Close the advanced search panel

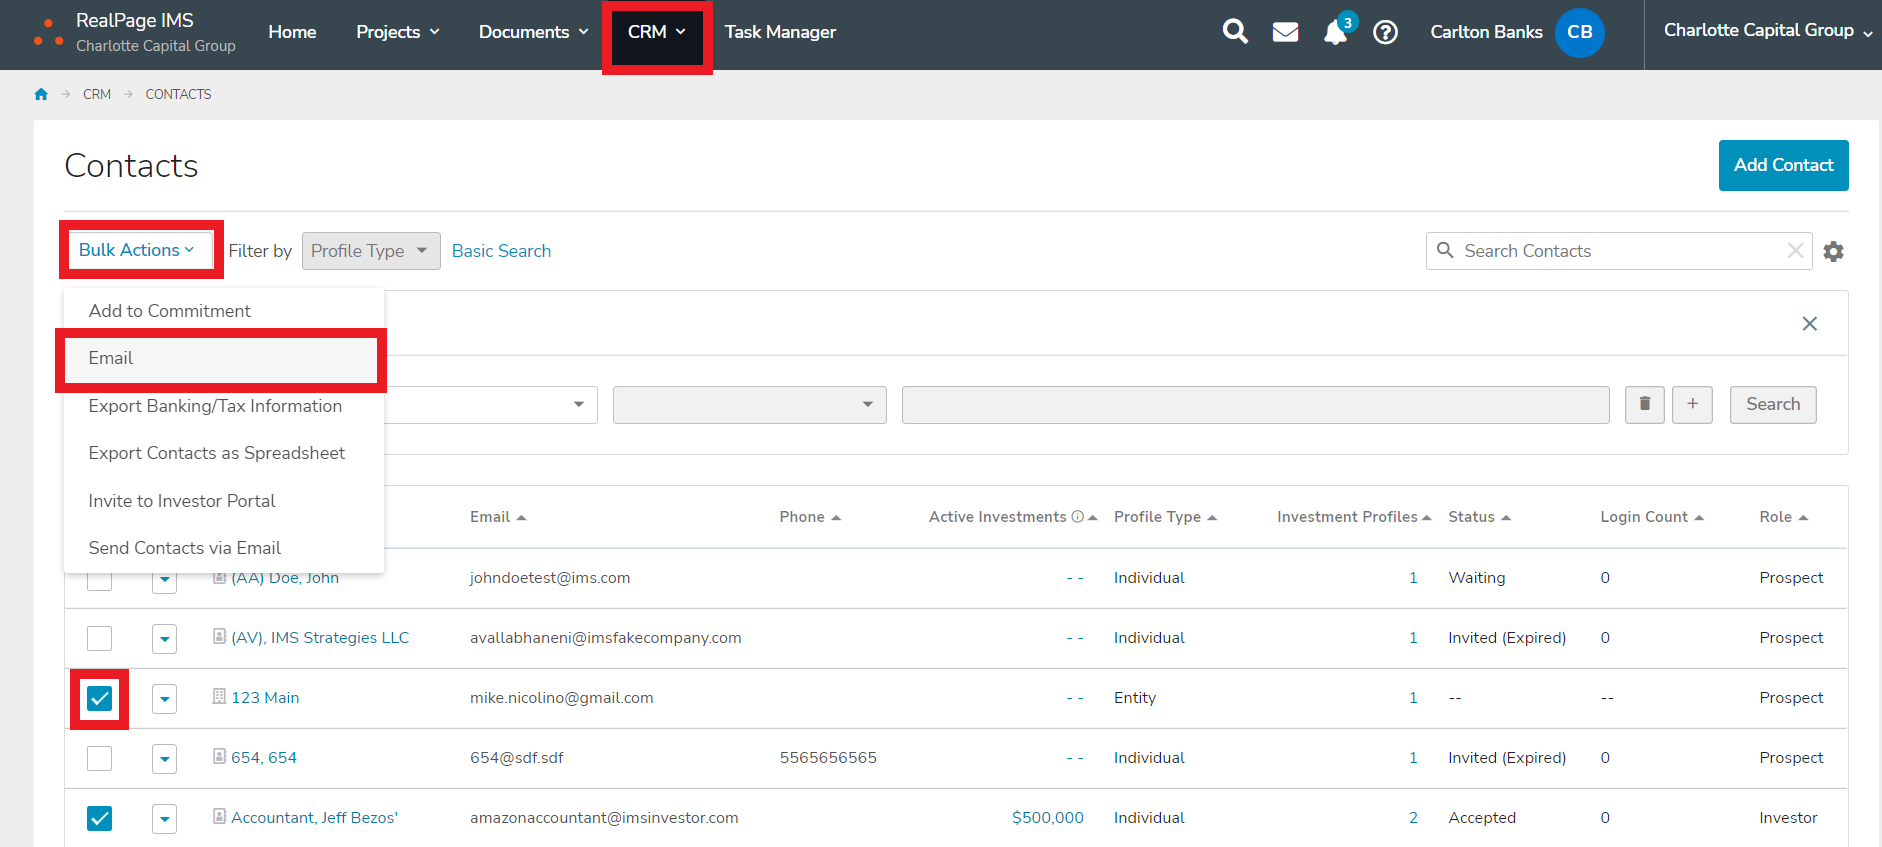coord(1809,324)
